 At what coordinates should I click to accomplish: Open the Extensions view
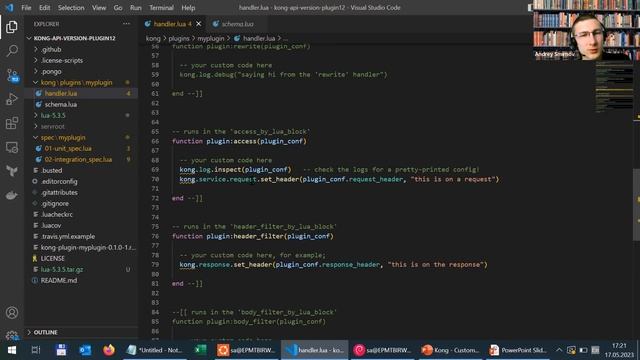click(x=12, y=123)
